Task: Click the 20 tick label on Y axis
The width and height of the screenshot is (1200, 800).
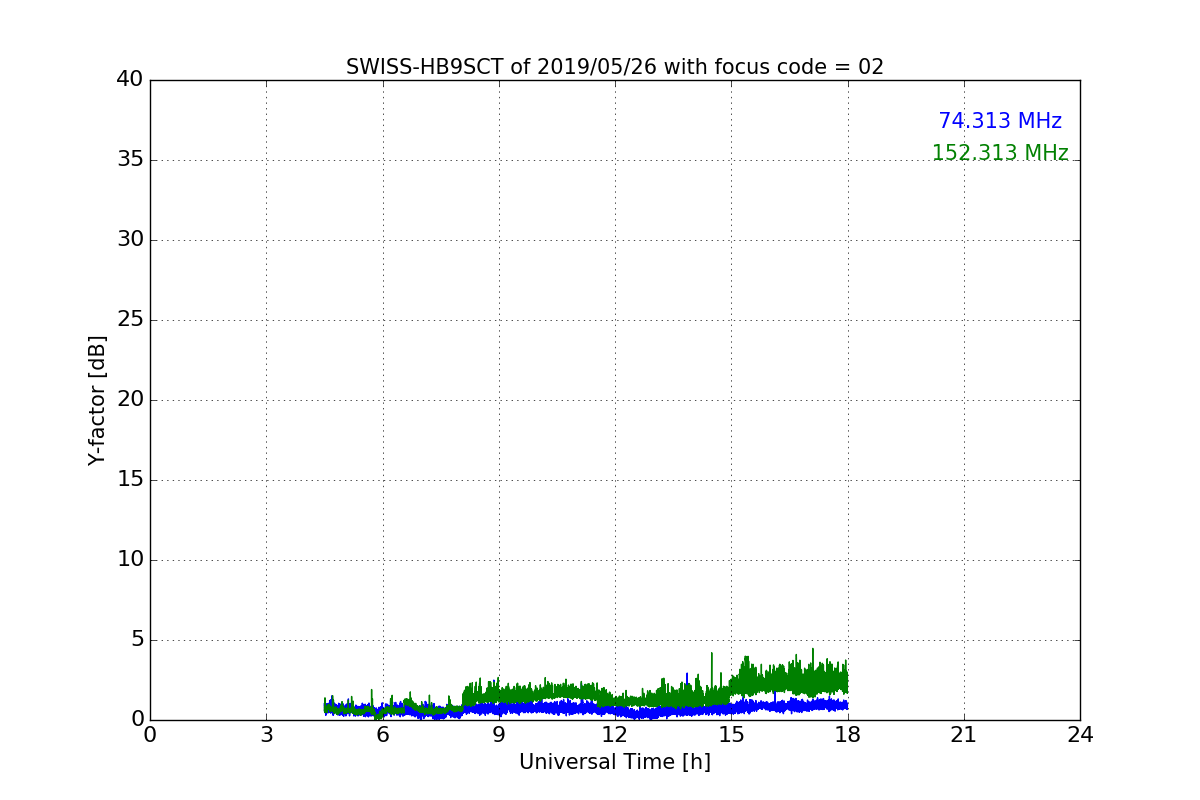Action: (x=130, y=400)
